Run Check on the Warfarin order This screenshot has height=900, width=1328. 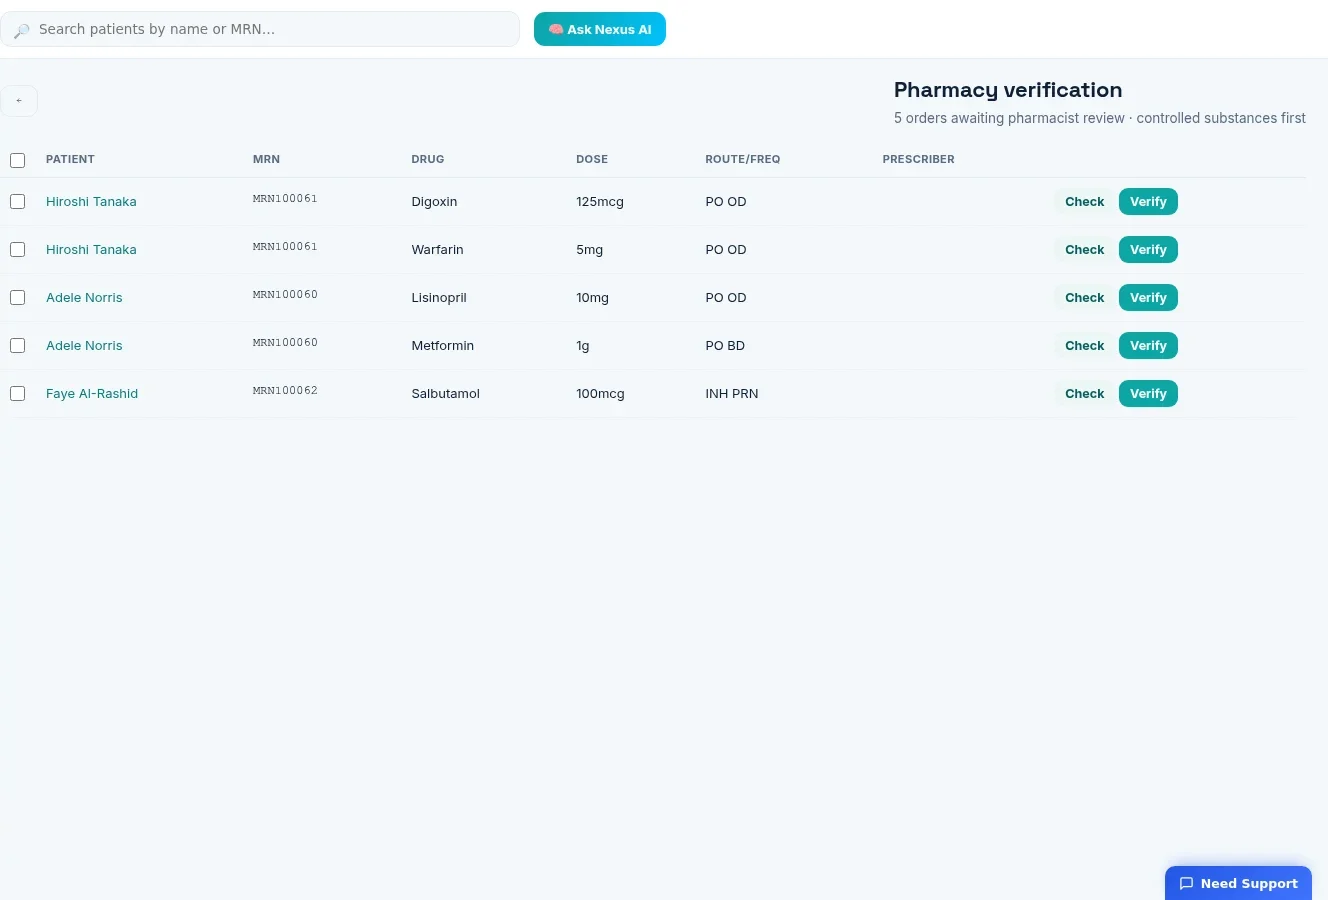coord(1084,249)
